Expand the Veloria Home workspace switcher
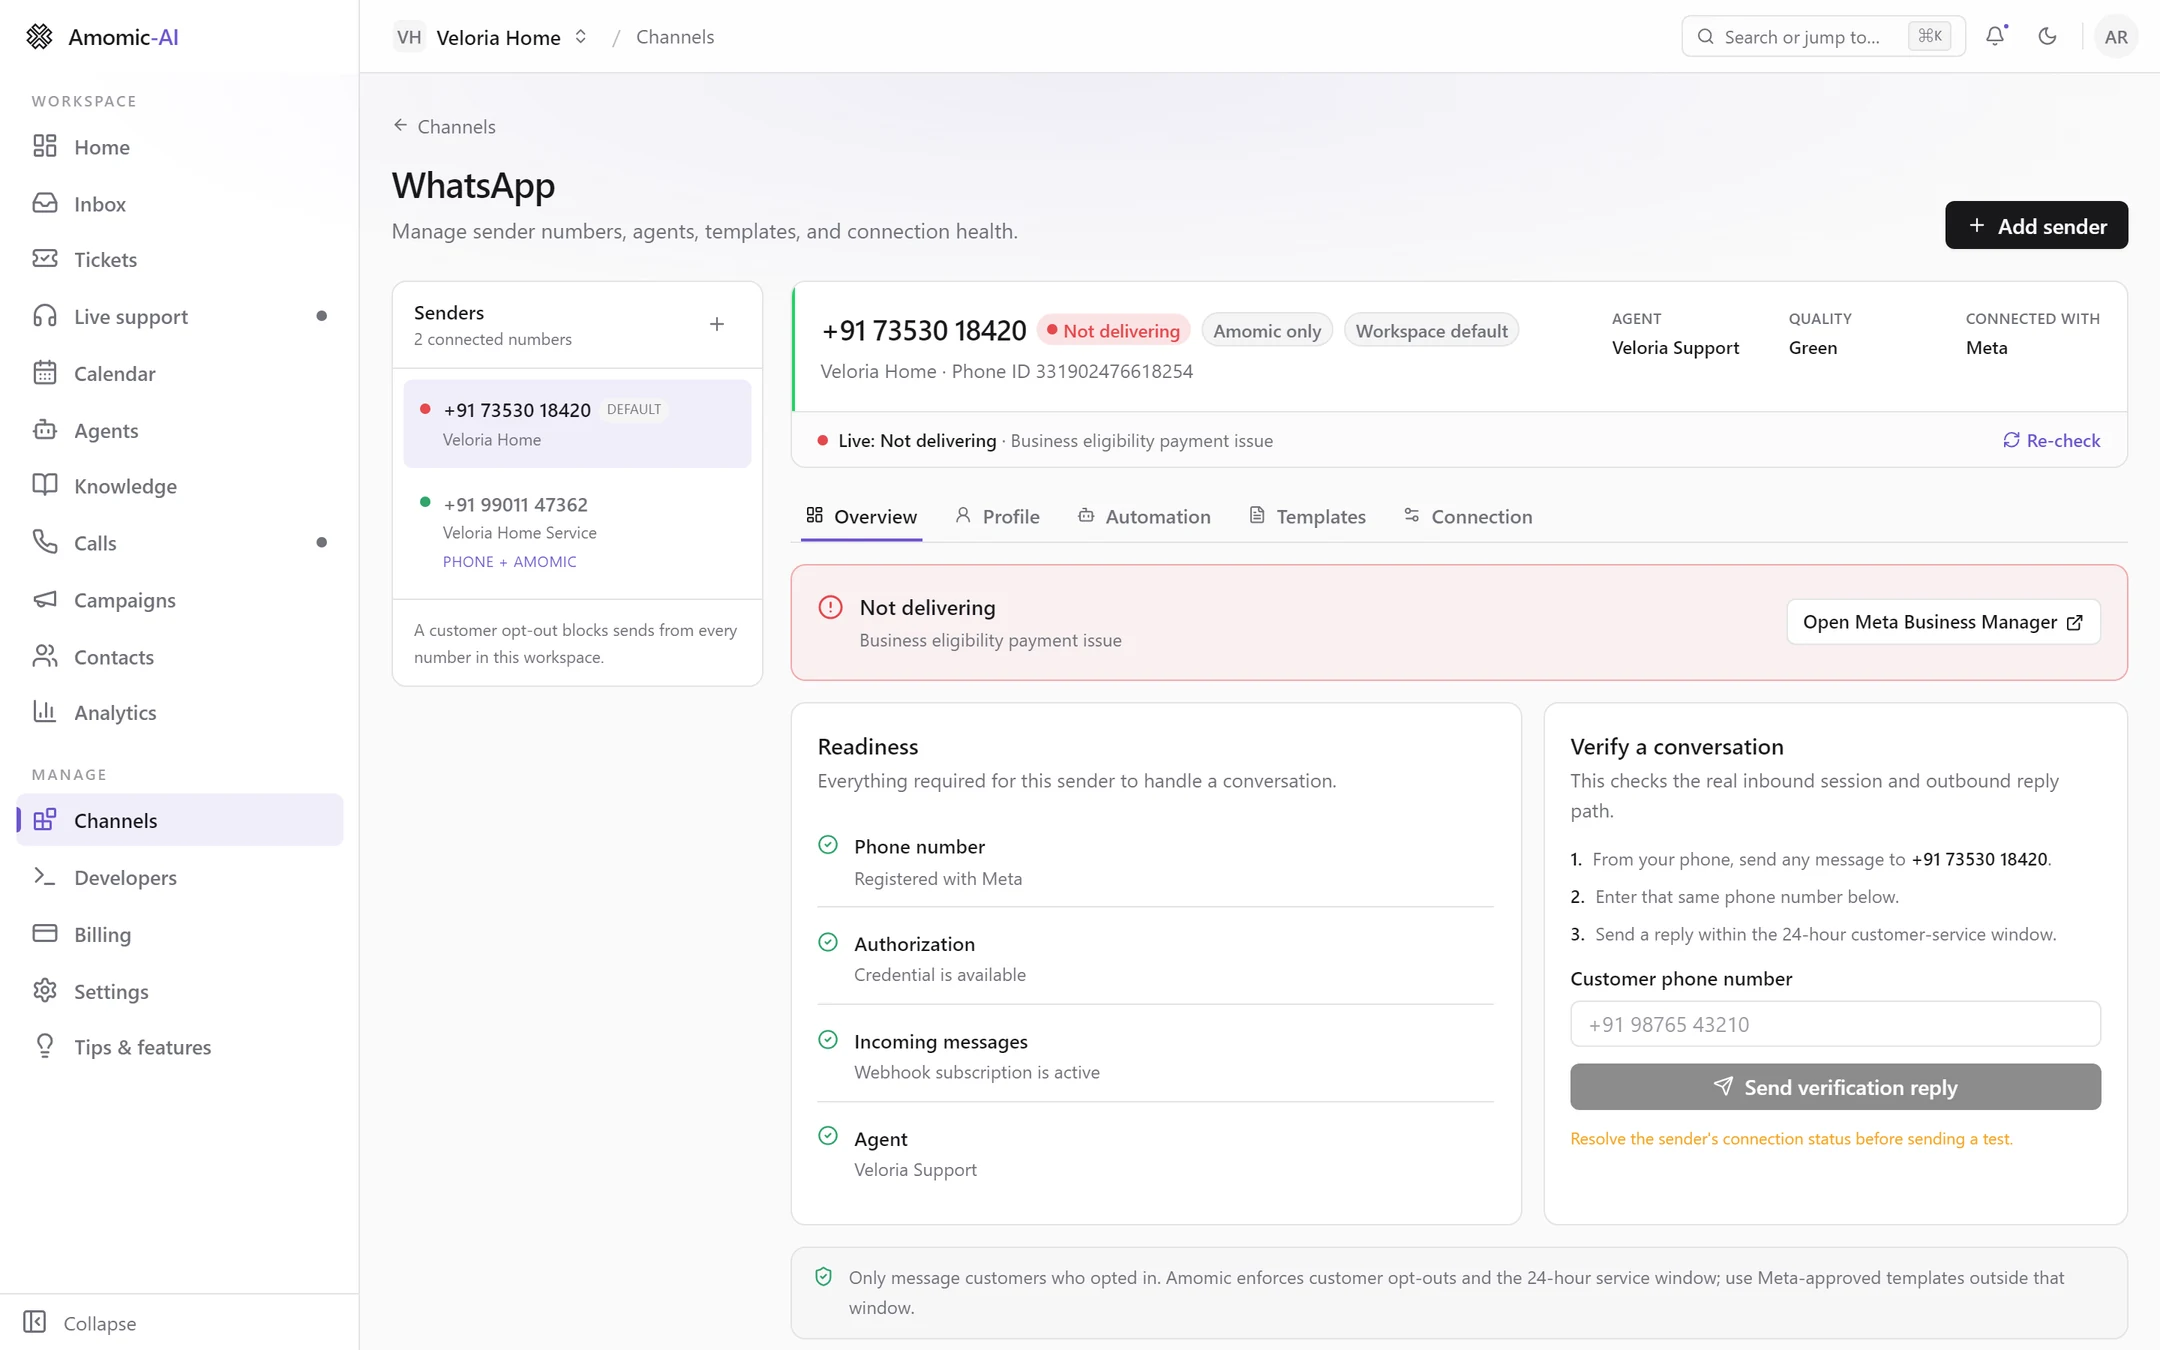 tap(490, 37)
